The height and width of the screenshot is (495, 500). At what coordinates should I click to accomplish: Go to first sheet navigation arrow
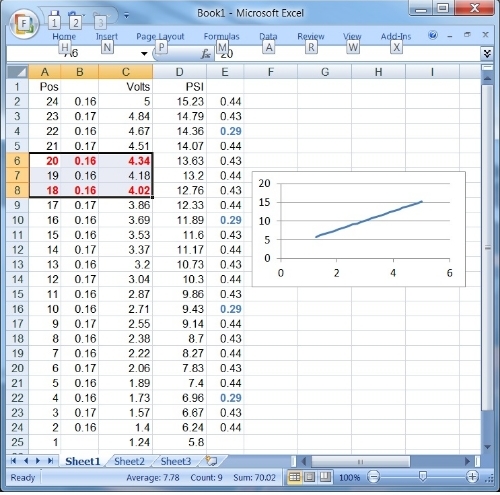click(13, 461)
